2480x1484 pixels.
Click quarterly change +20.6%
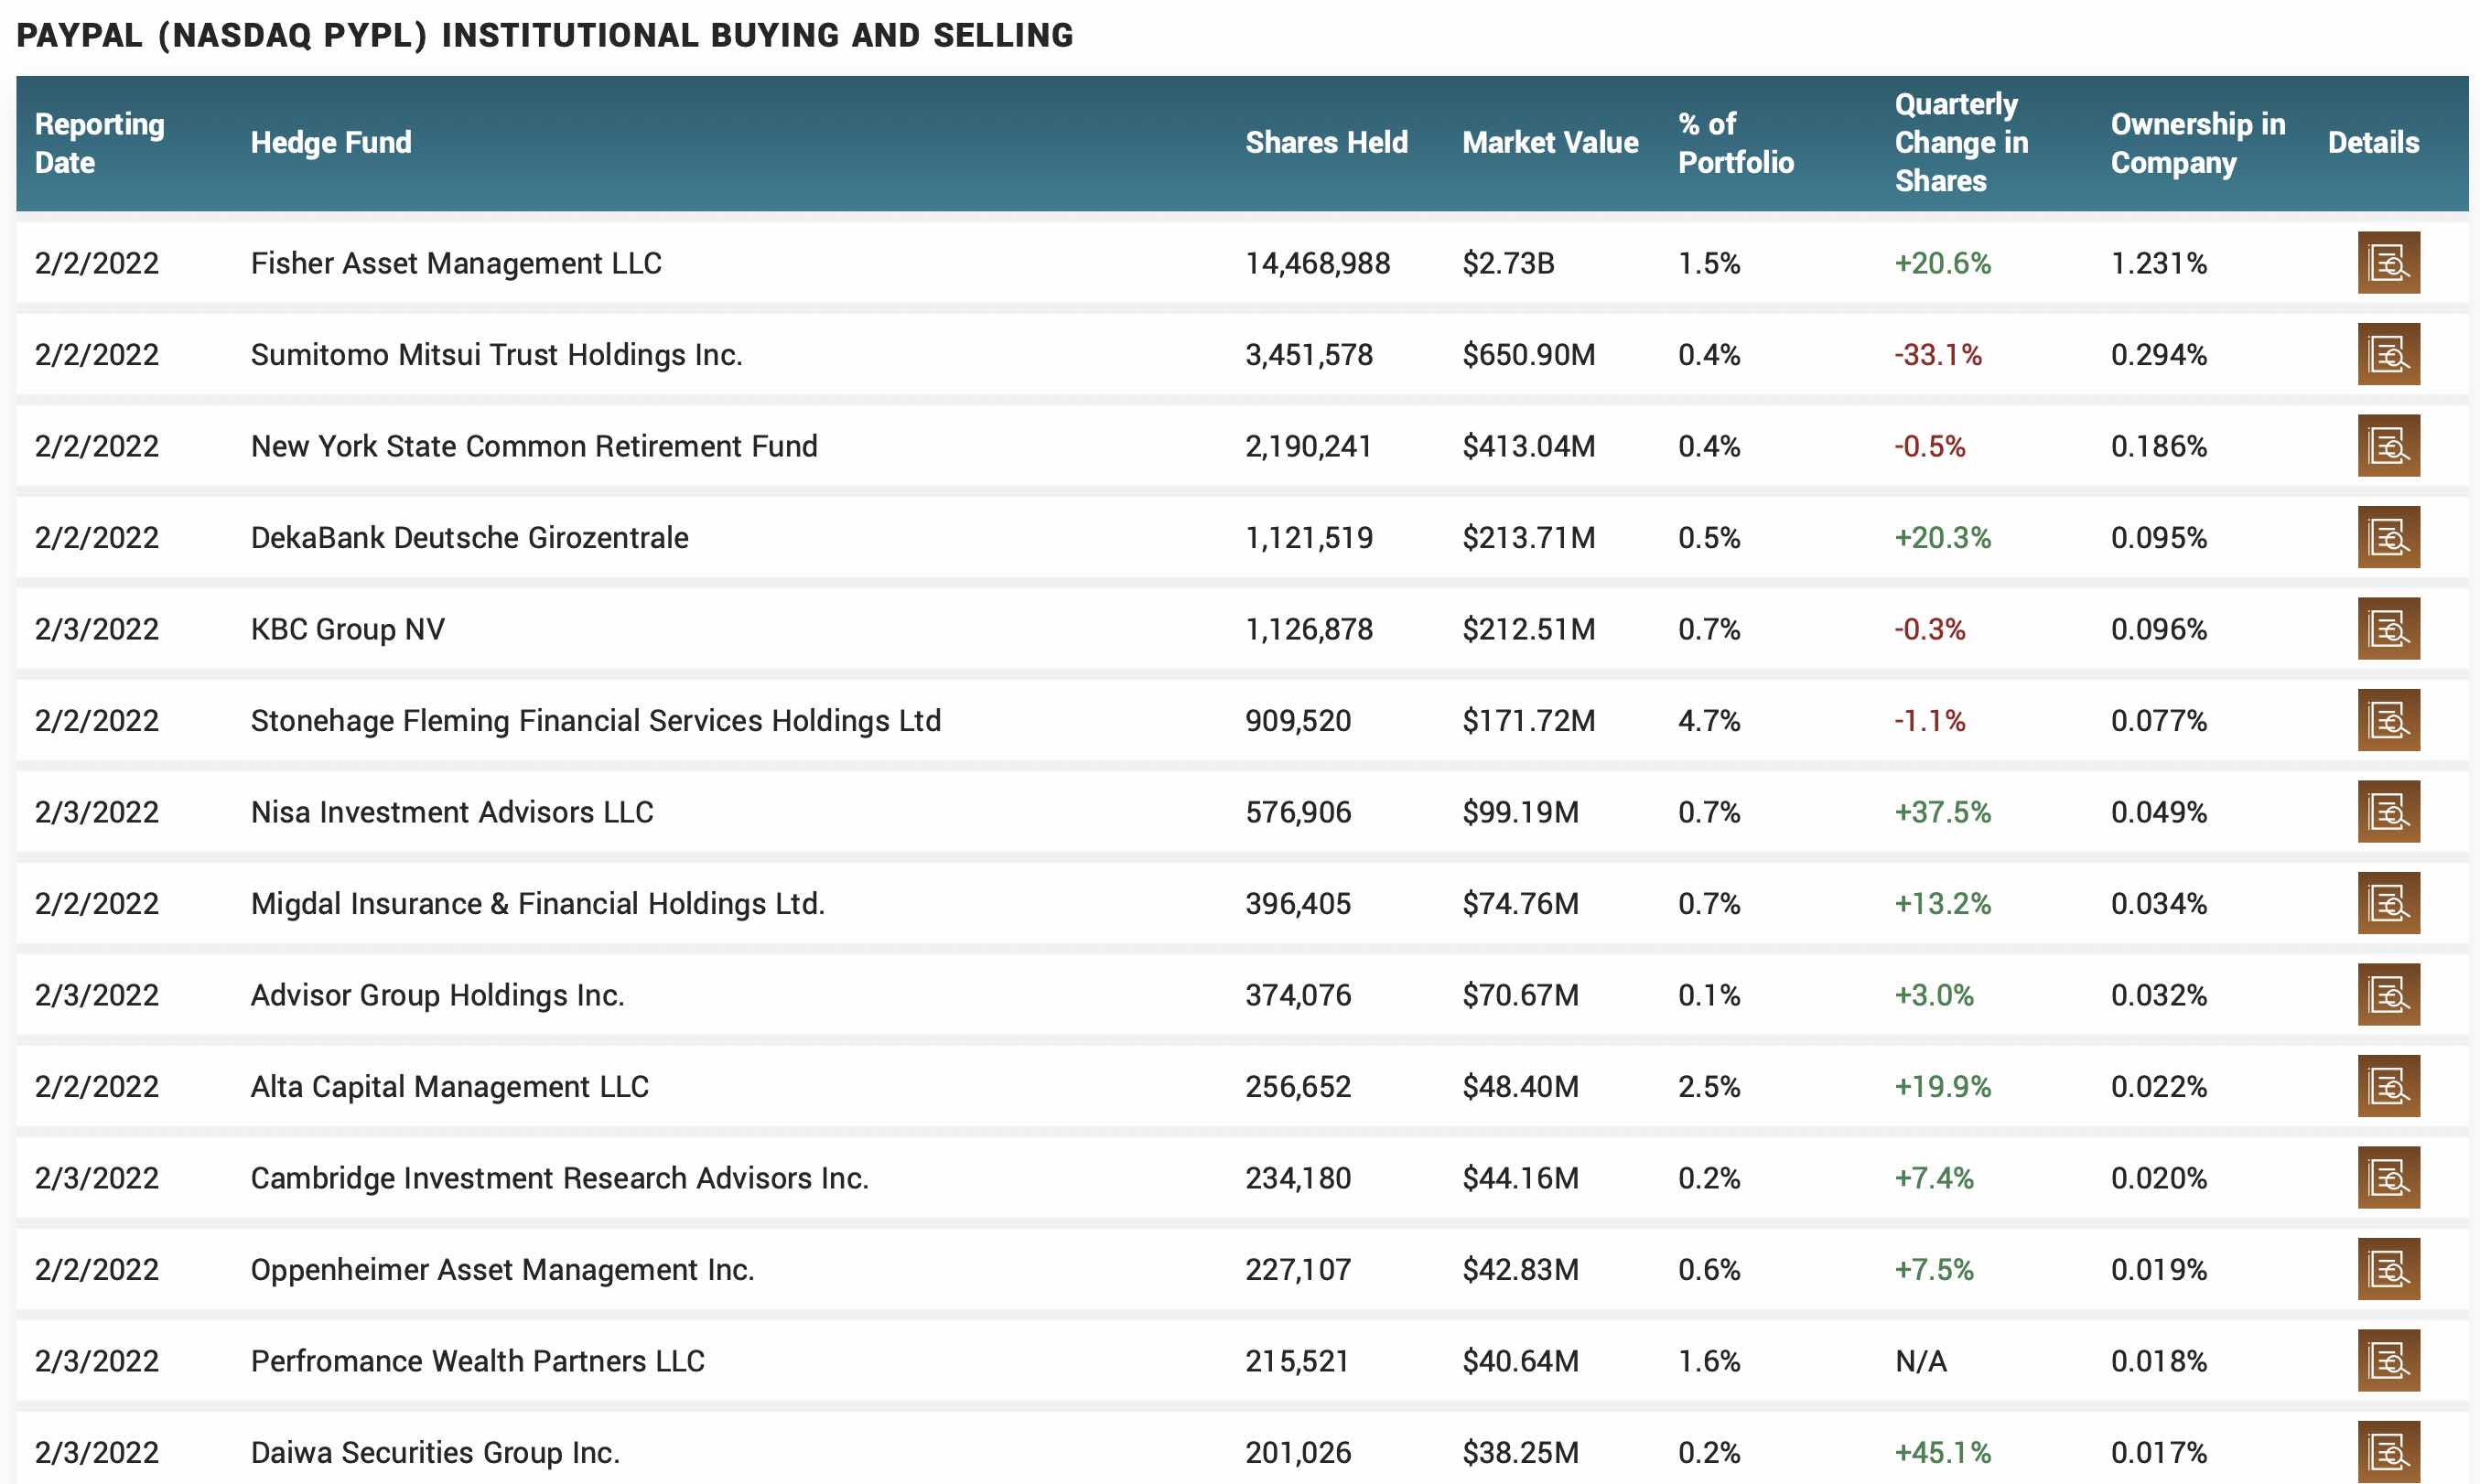[1942, 263]
